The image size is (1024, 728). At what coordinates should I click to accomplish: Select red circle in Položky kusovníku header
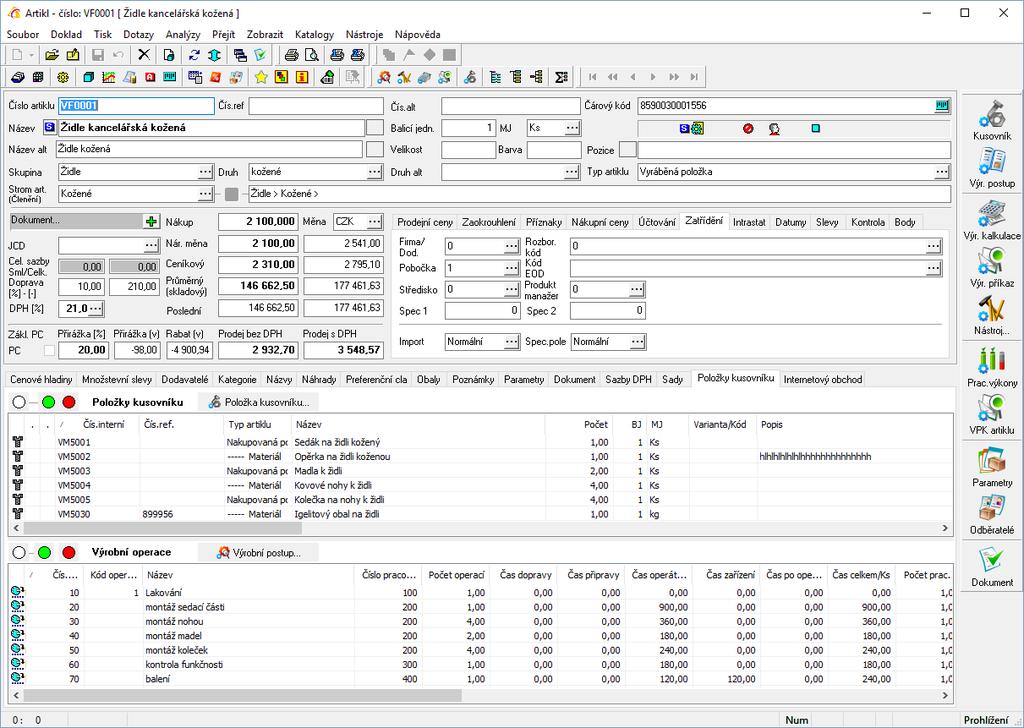point(69,402)
